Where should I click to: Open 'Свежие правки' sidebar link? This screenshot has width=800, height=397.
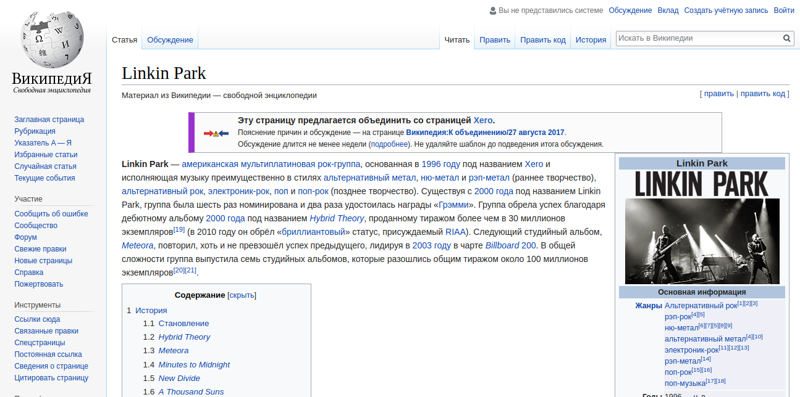click(x=40, y=249)
